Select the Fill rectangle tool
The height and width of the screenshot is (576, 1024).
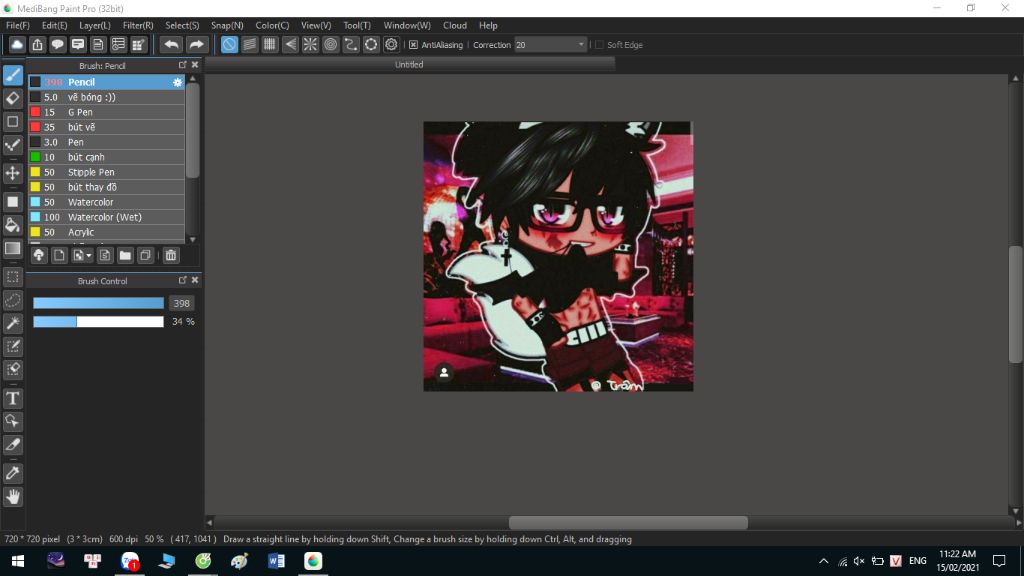pyautogui.click(x=12, y=202)
